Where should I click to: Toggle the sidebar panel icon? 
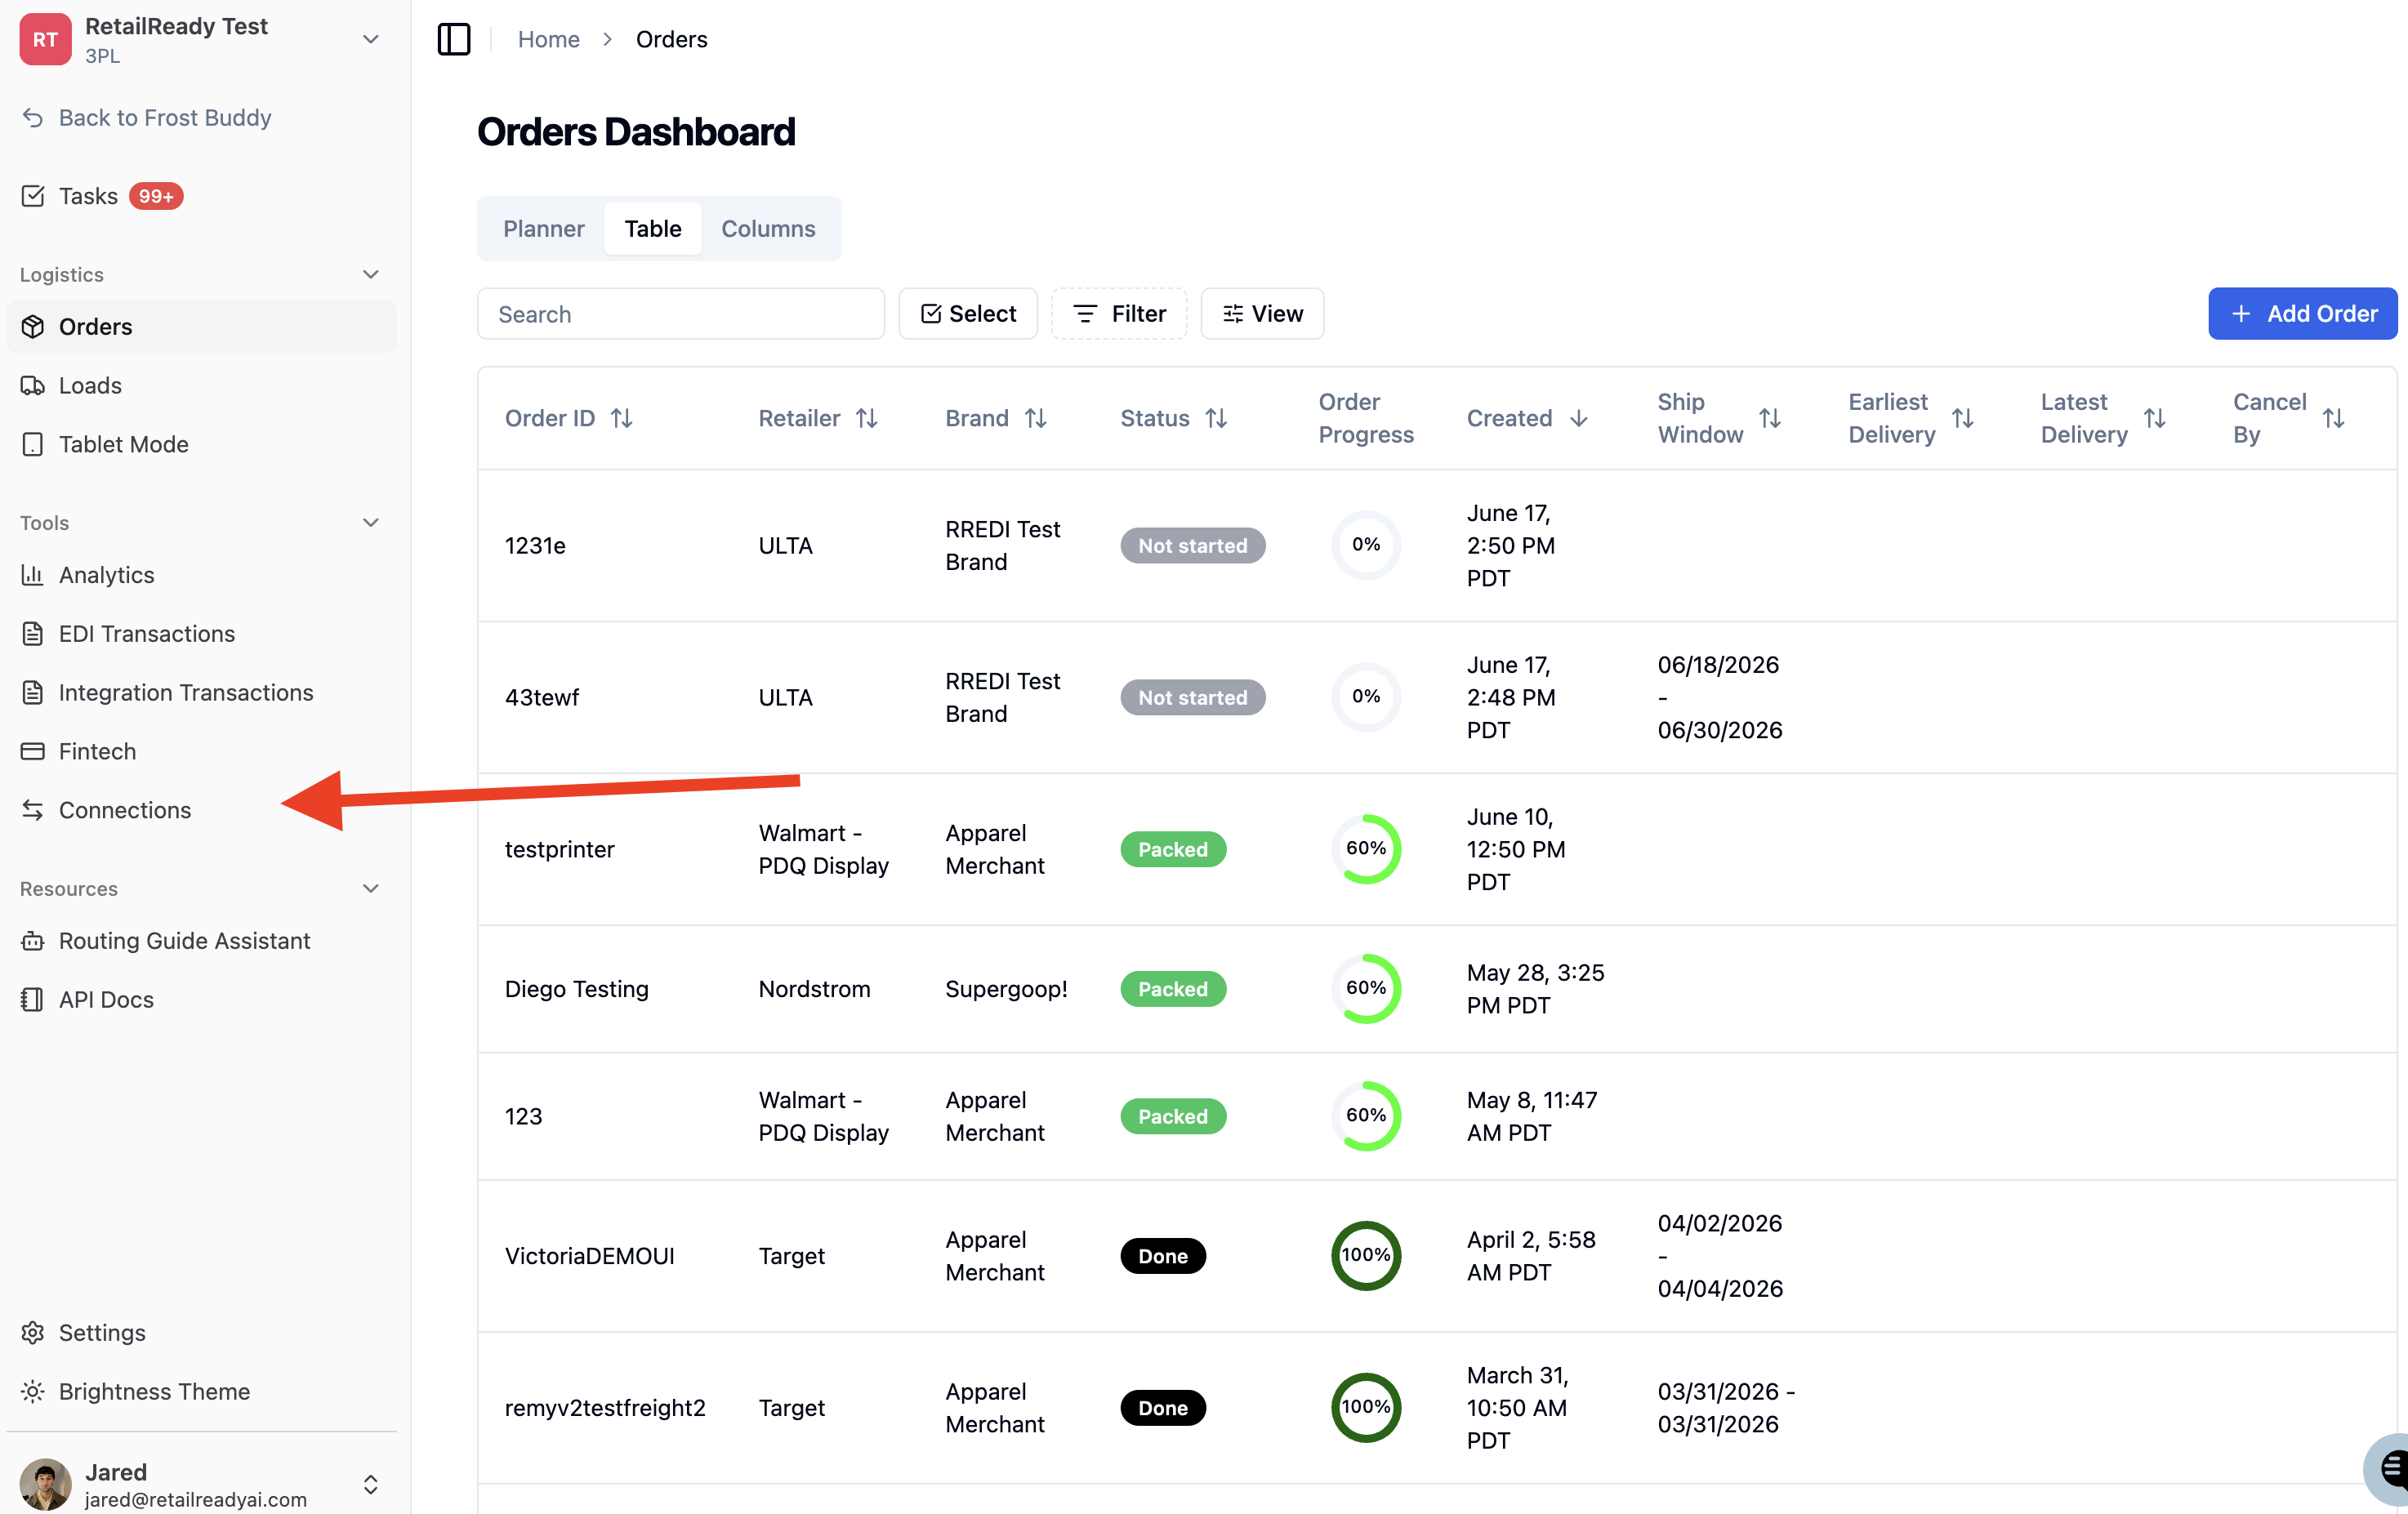pyautogui.click(x=454, y=39)
